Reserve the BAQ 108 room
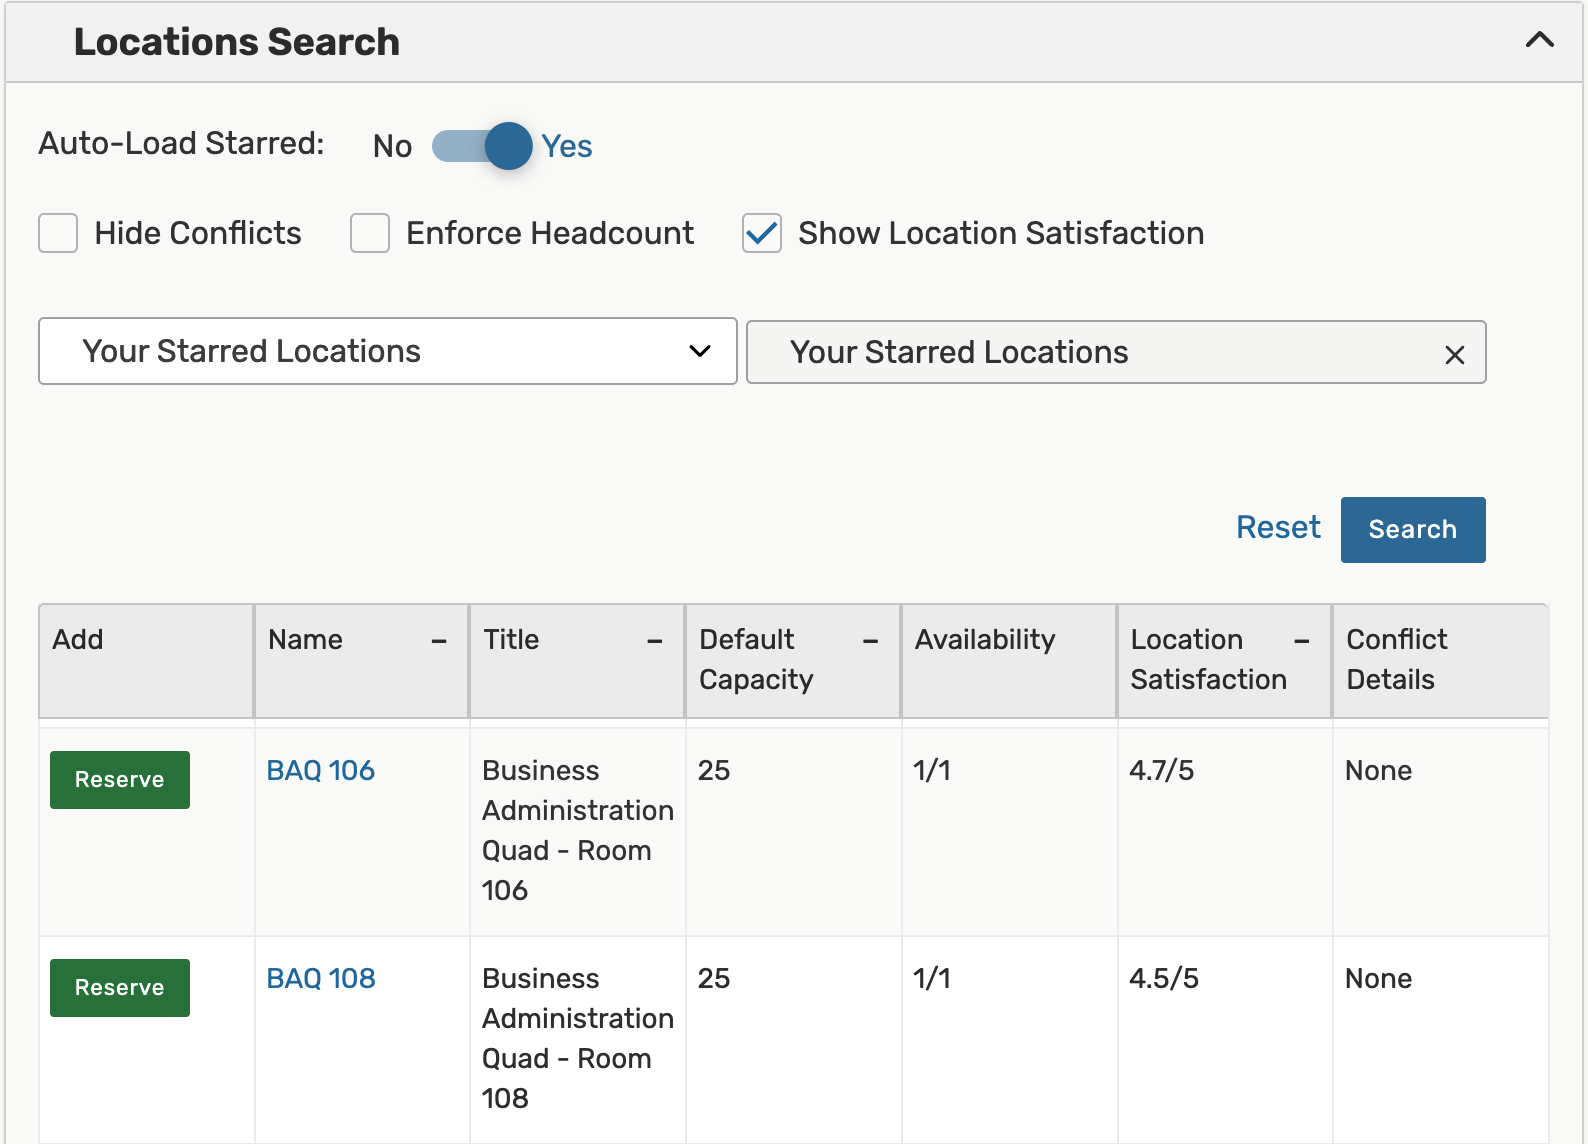 pos(120,988)
